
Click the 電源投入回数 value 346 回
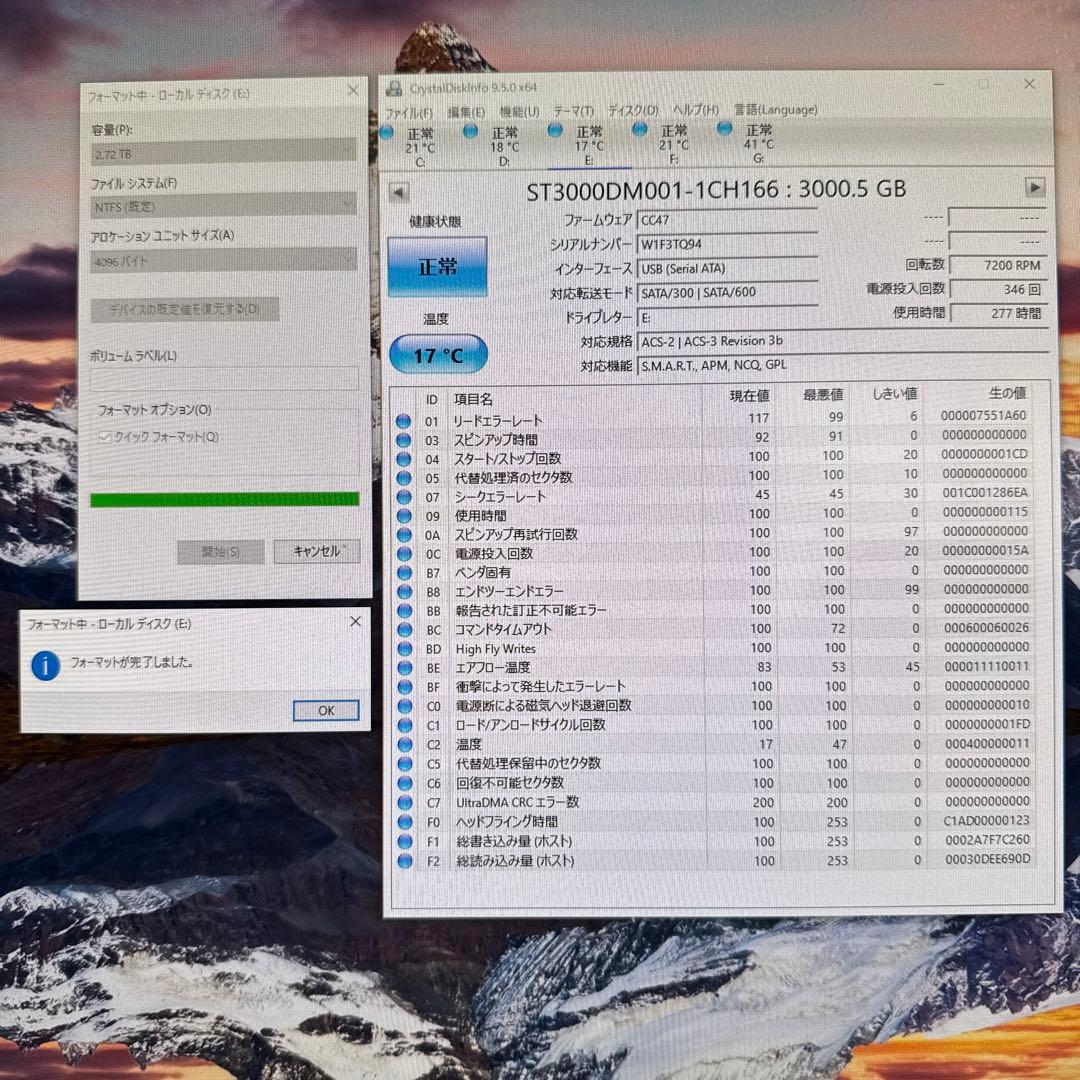tap(998, 290)
